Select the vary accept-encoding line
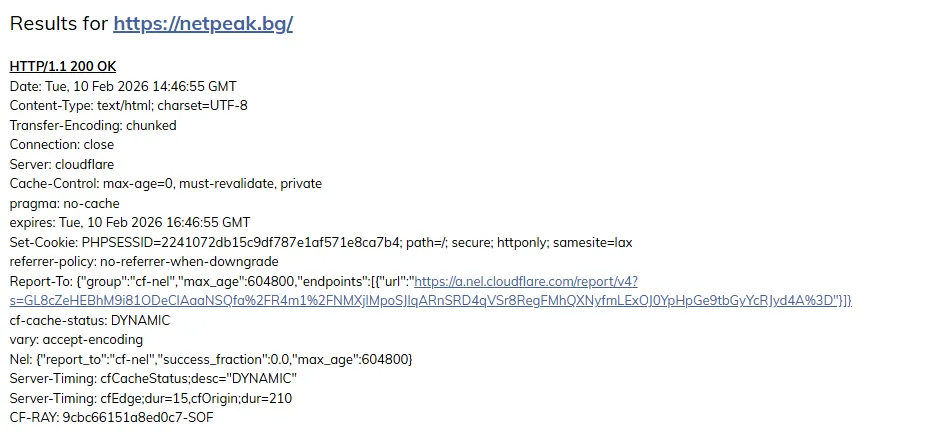The width and height of the screenshot is (935, 437). coord(76,339)
